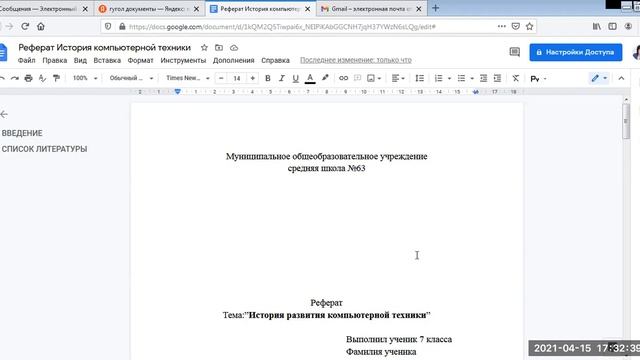Open comment history icon
This screenshot has height=360, width=640.
click(x=515, y=52)
